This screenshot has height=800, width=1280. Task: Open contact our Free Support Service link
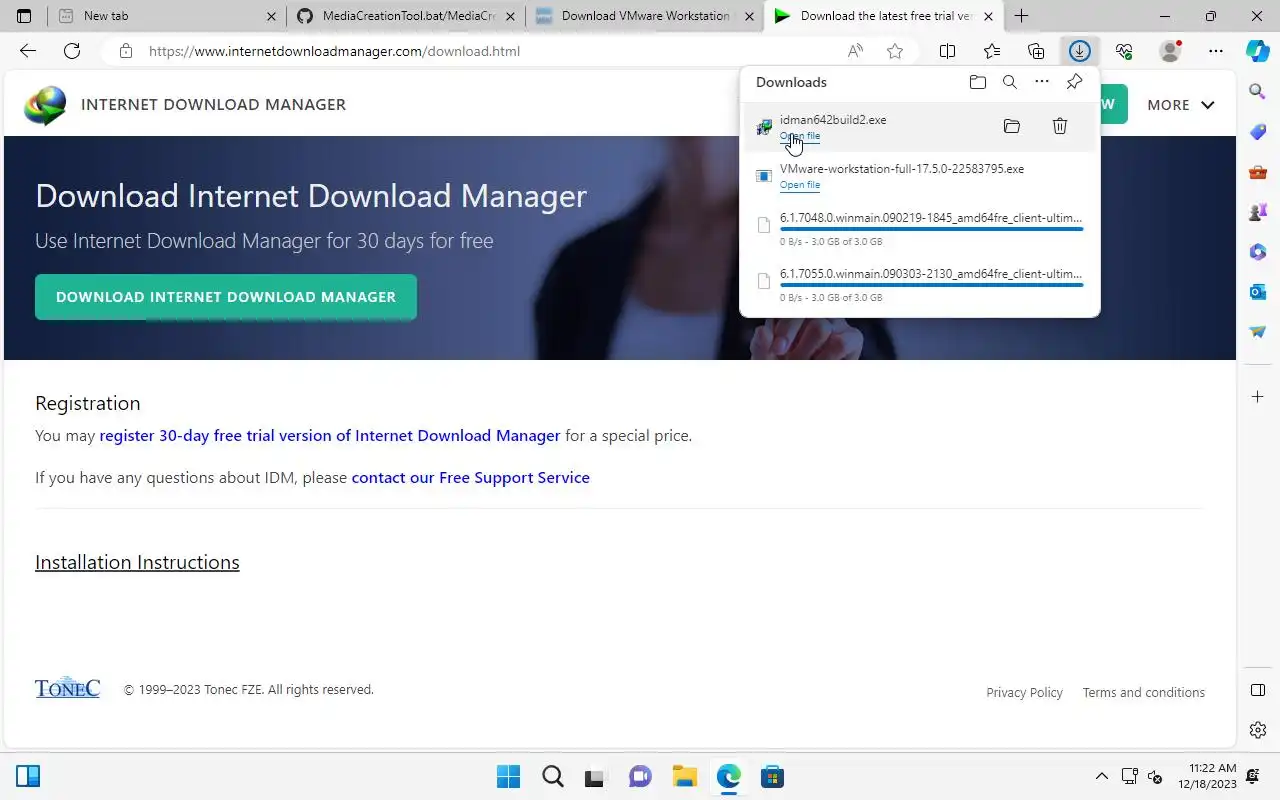[x=471, y=478]
